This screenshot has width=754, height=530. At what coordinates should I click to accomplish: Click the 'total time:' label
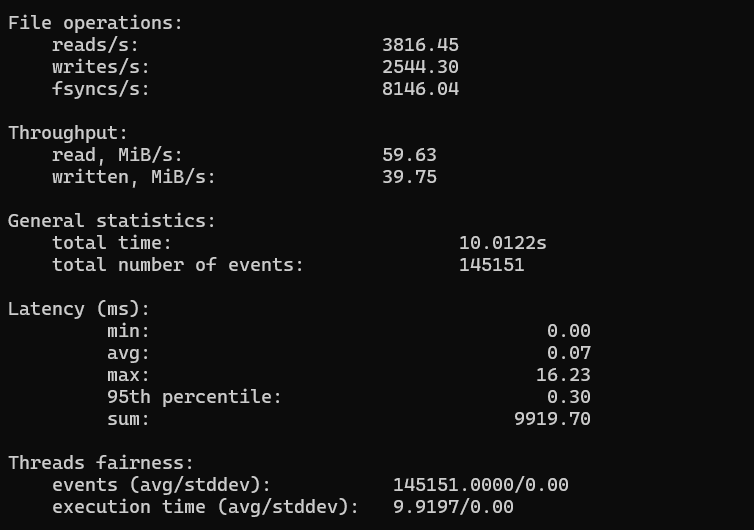[x=112, y=243]
